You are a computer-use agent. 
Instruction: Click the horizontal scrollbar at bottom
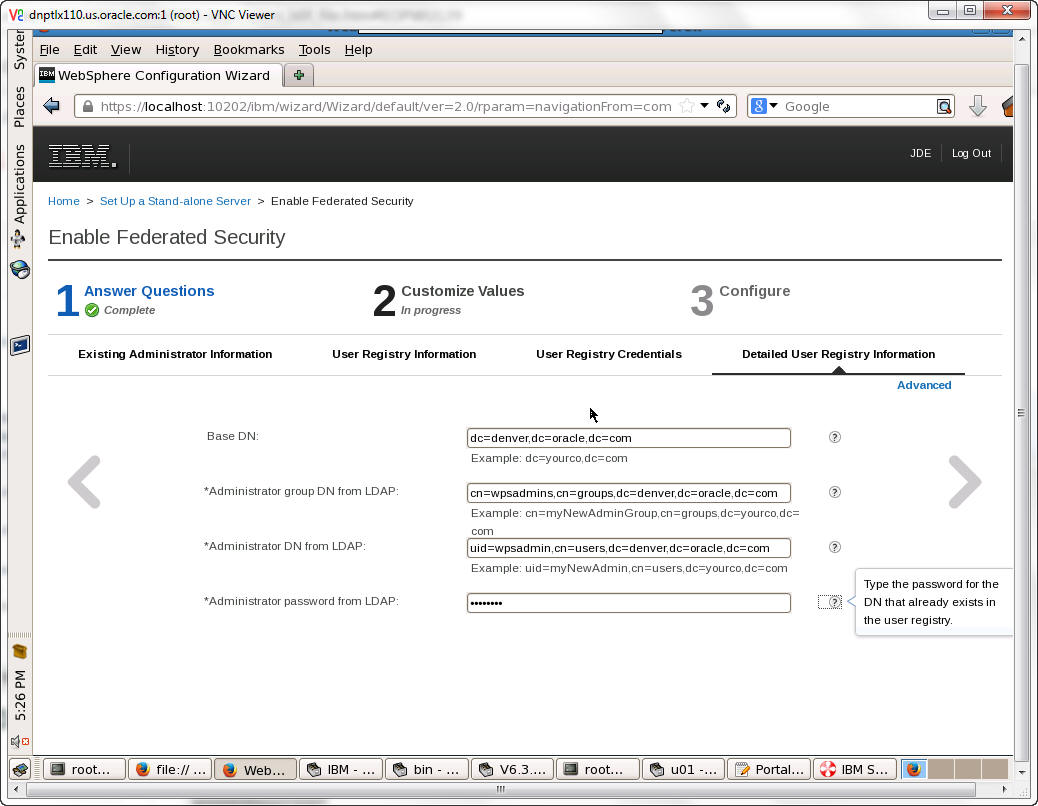click(500, 789)
